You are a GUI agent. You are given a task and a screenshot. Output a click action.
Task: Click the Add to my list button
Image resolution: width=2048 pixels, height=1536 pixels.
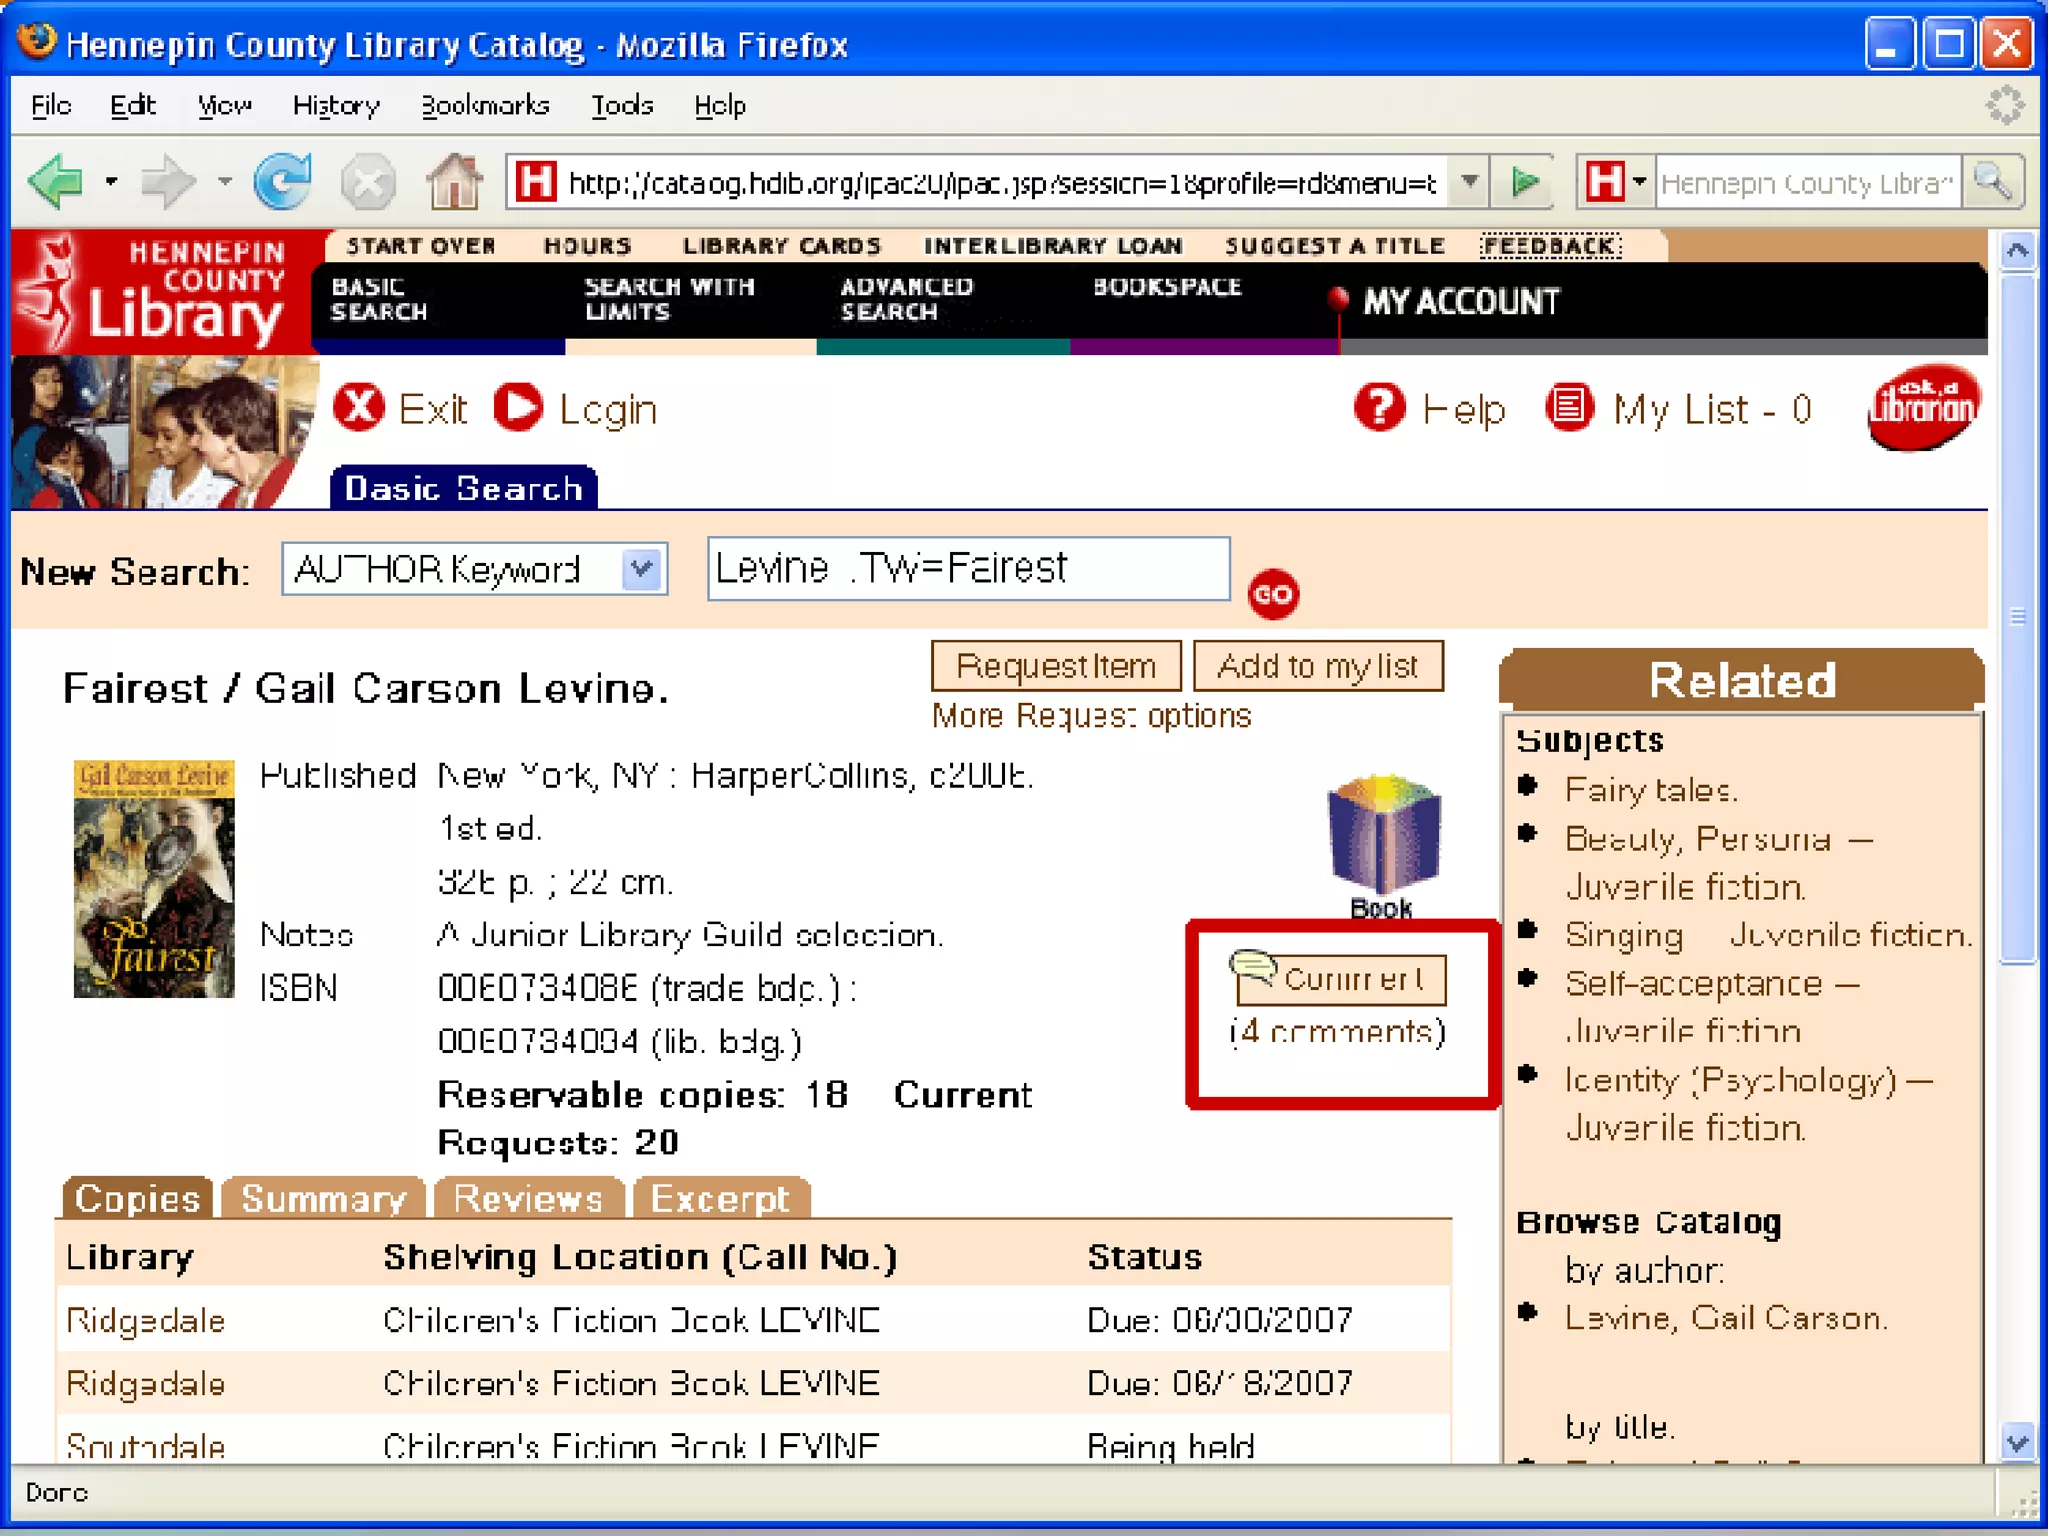[x=1317, y=666]
